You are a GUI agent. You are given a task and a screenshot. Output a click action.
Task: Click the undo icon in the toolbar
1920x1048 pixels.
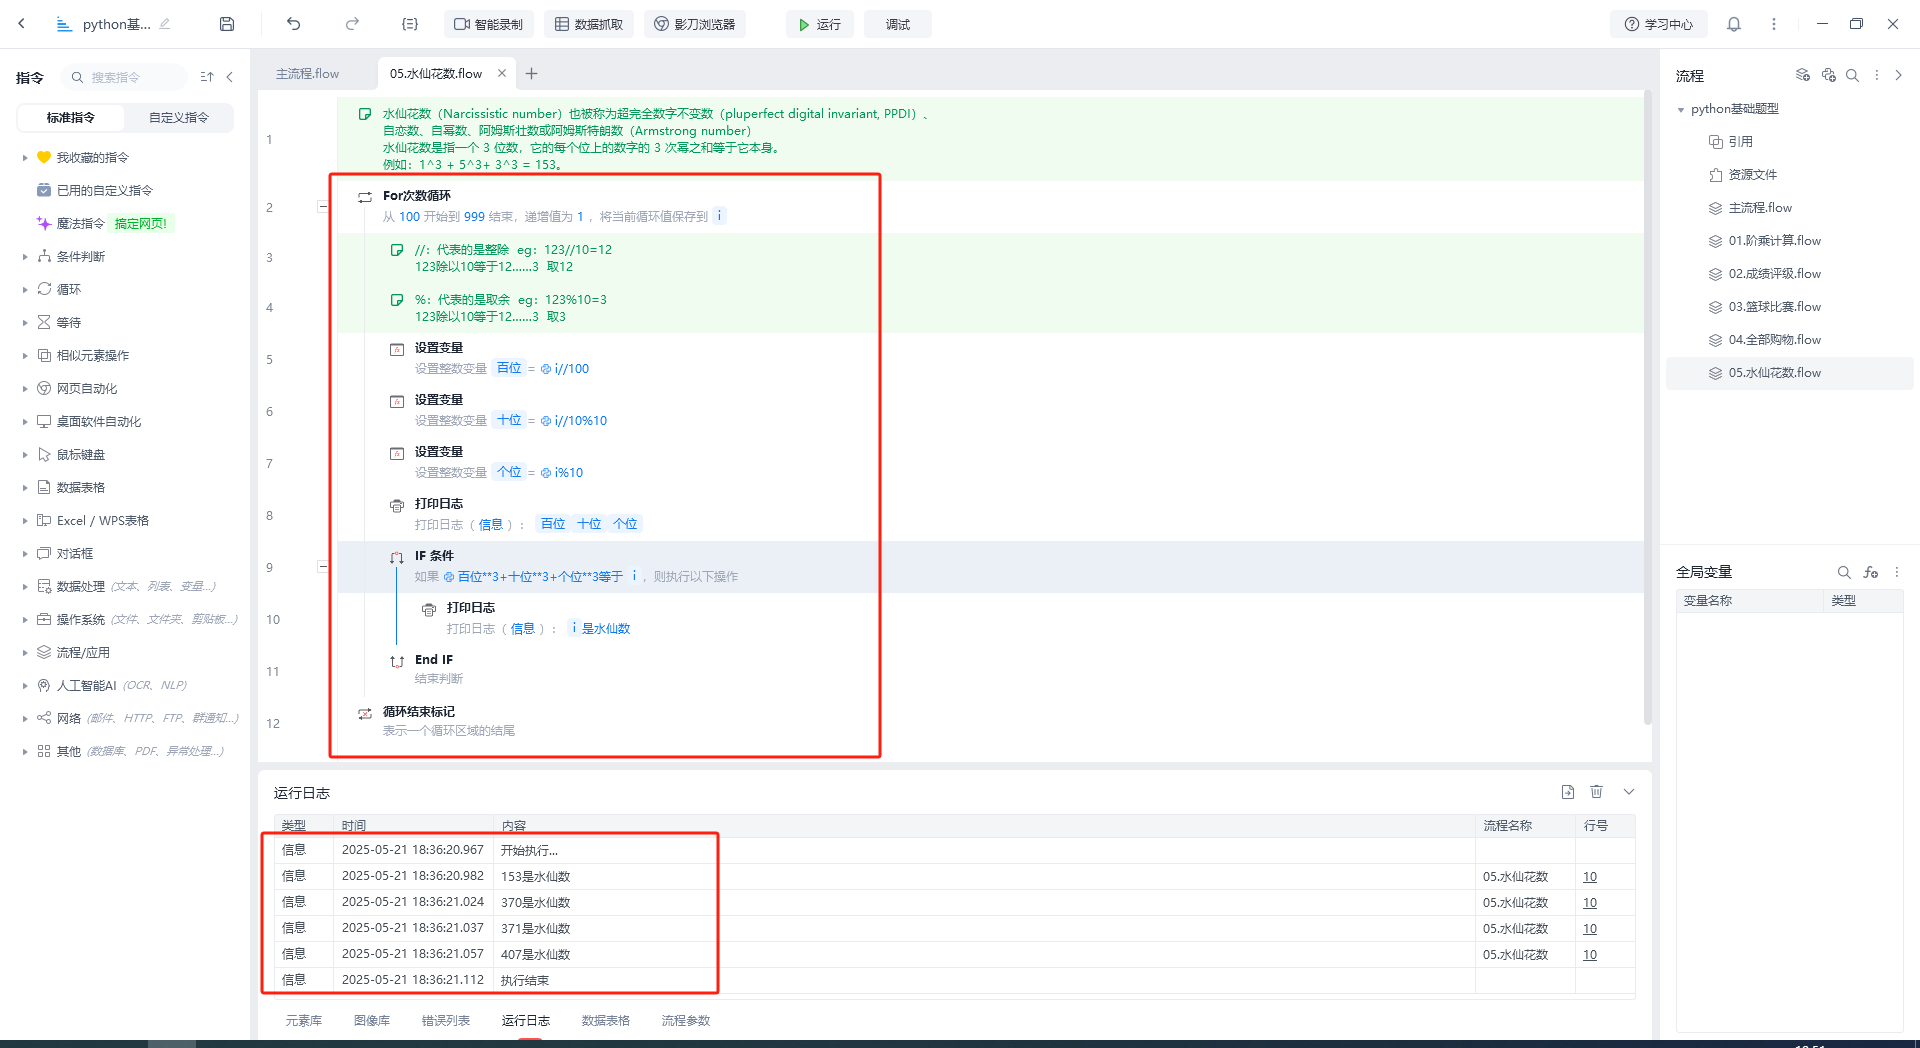pos(293,23)
